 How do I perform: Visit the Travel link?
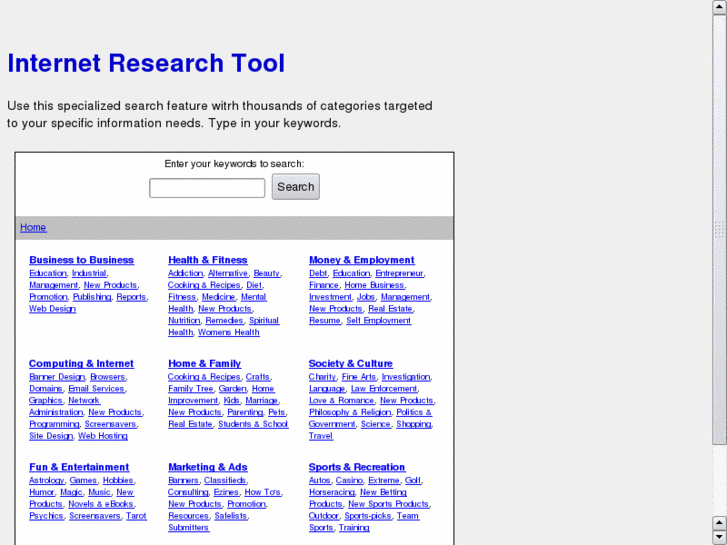tap(321, 436)
